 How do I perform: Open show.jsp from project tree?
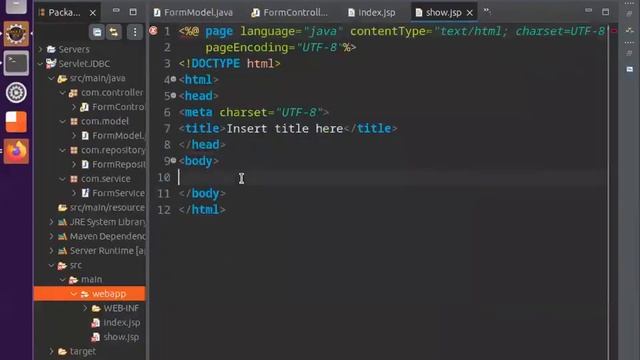[116, 337]
